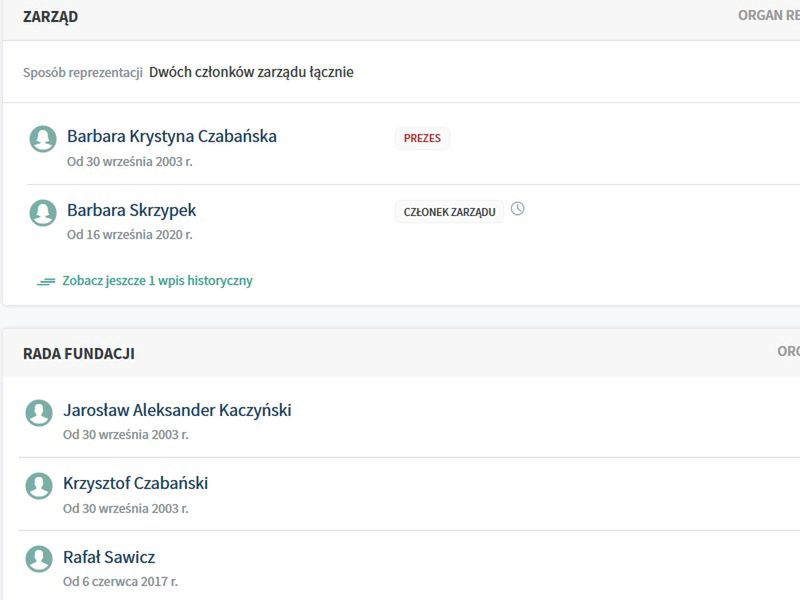The height and width of the screenshot is (600, 800).
Task: Open Krzysztof Czabański's profile link
Action: click(x=135, y=483)
